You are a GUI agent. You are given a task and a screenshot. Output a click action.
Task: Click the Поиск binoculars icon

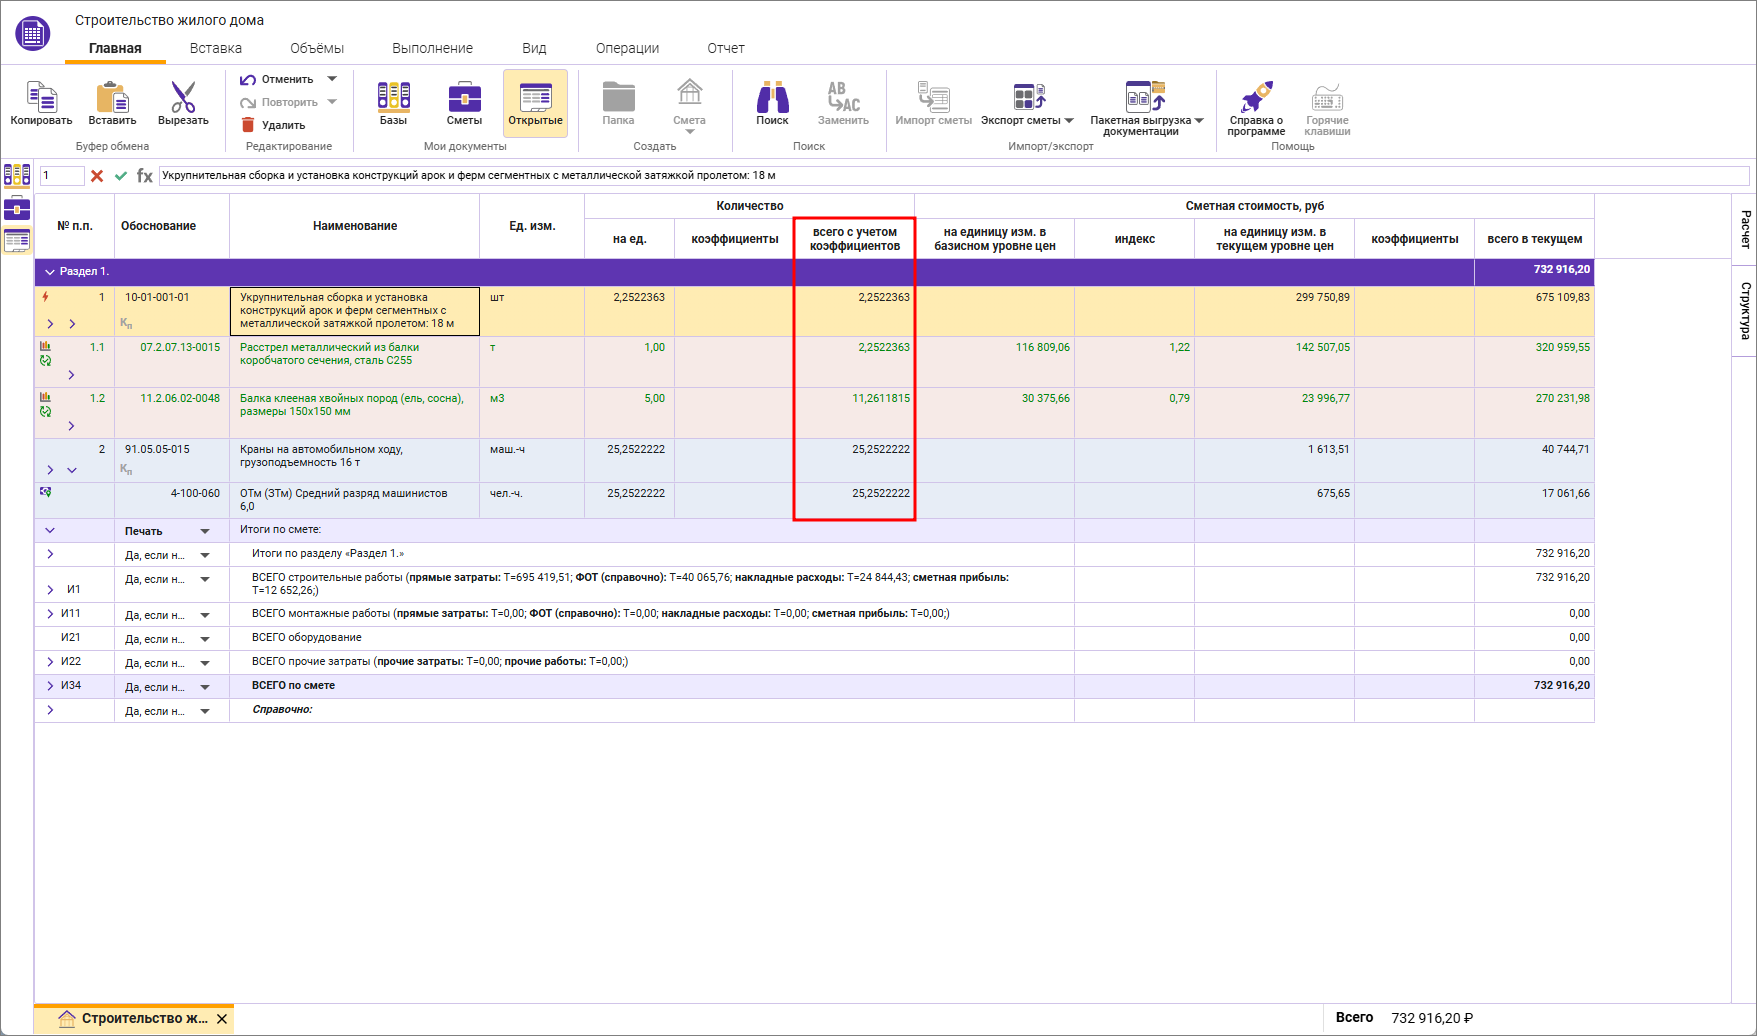pos(772,98)
